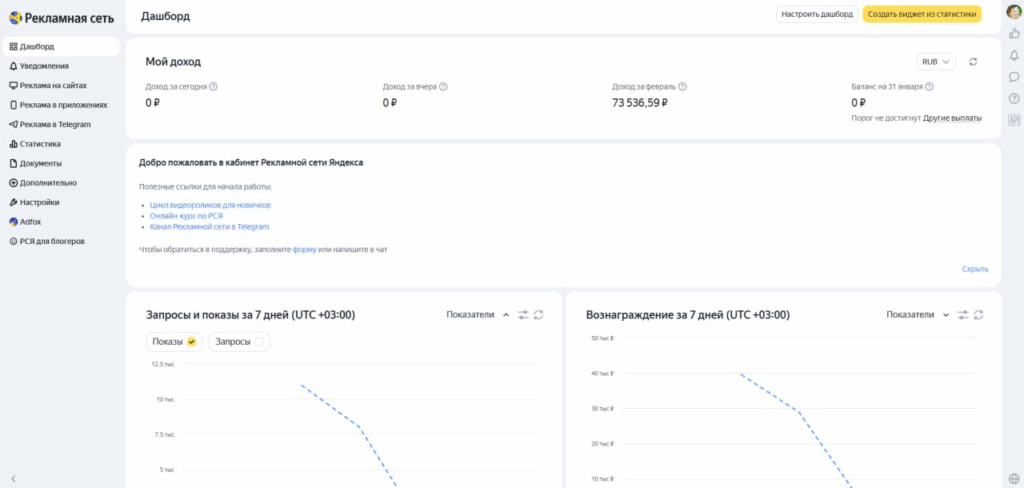Viewport: 1024px width, 488px height.
Task: Open the Онлайн-курс по РСЯ link
Action: tap(186, 216)
